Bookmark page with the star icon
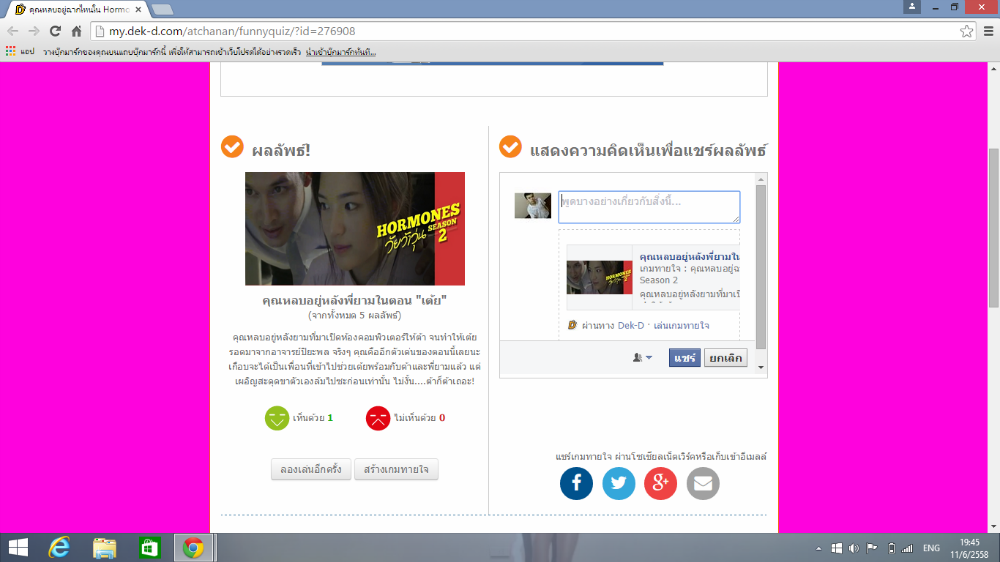Screen dimensions: 1000x562 pyautogui.click(x=966, y=31)
